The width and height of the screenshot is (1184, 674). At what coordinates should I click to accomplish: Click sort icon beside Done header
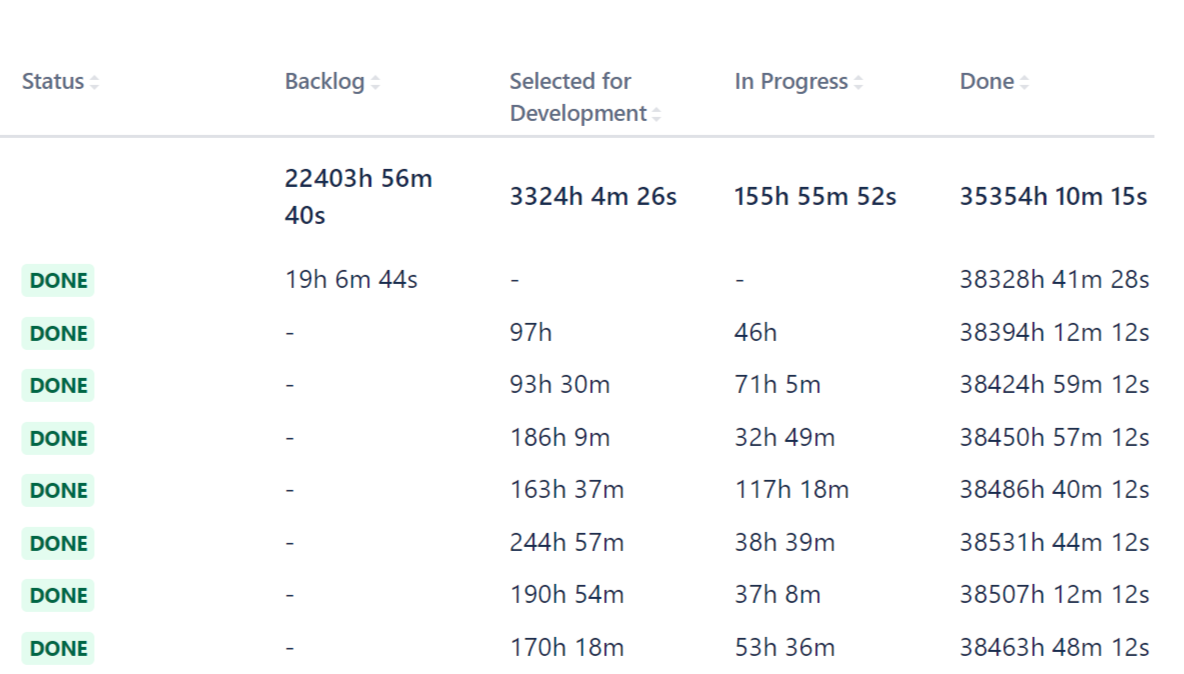pos(1025,83)
